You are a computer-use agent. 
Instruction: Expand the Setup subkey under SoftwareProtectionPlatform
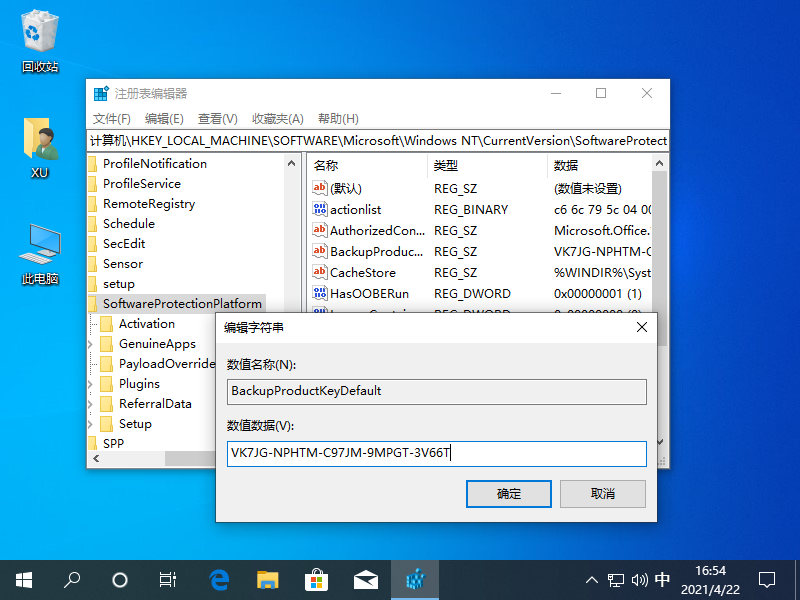click(x=92, y=424)
